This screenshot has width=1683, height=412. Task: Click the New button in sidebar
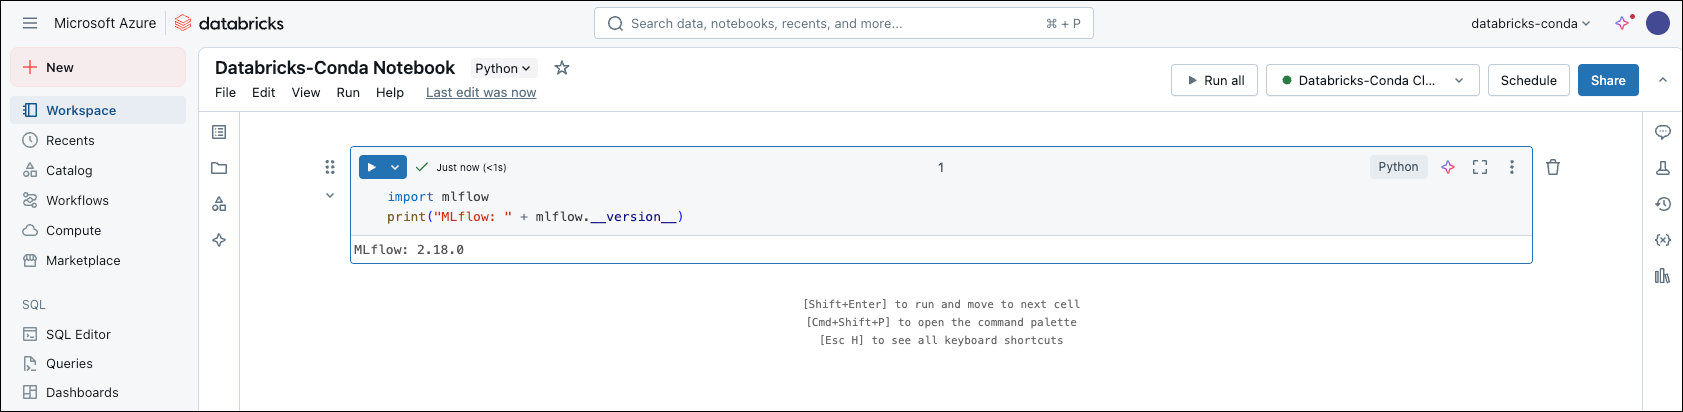coord(98,67)
